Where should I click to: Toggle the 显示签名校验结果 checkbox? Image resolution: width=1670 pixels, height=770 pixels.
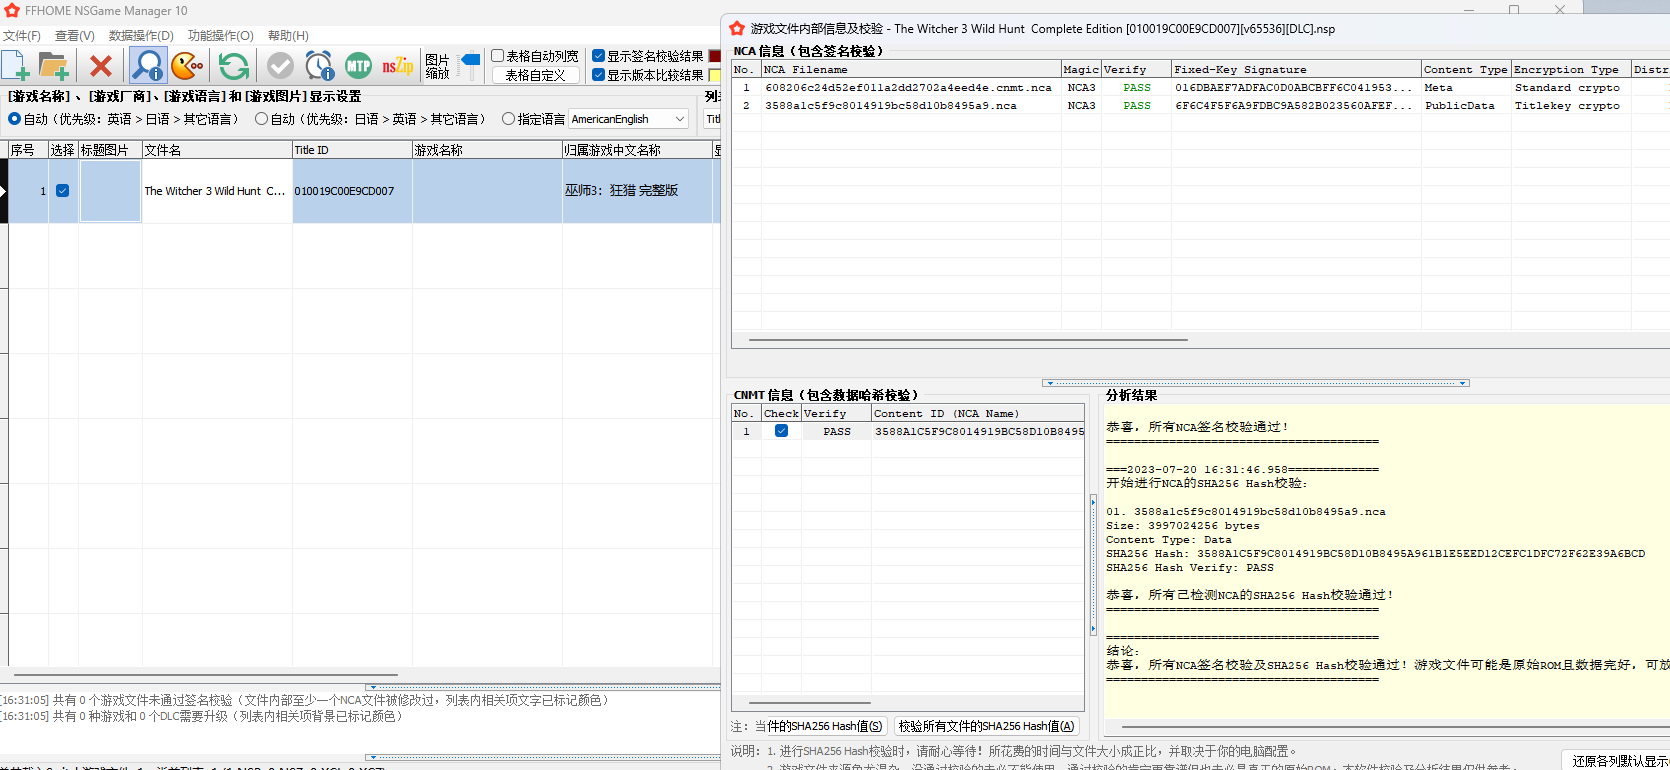pos(598,56)
